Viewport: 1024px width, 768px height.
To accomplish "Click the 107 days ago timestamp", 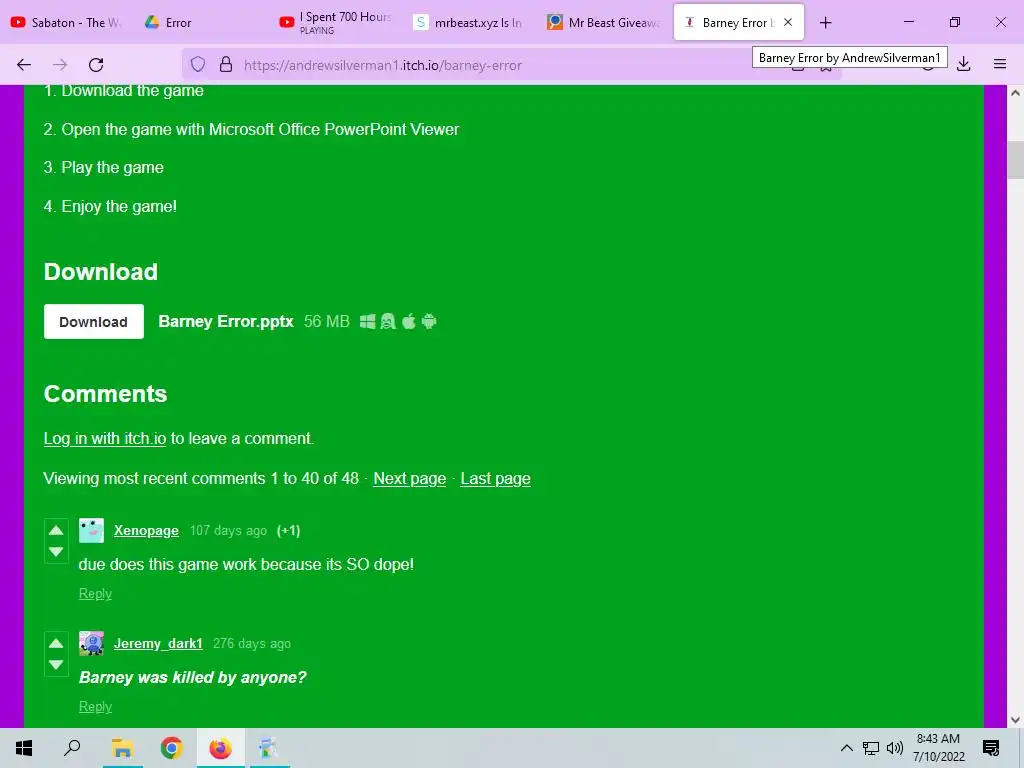I will tap(228, 530).
